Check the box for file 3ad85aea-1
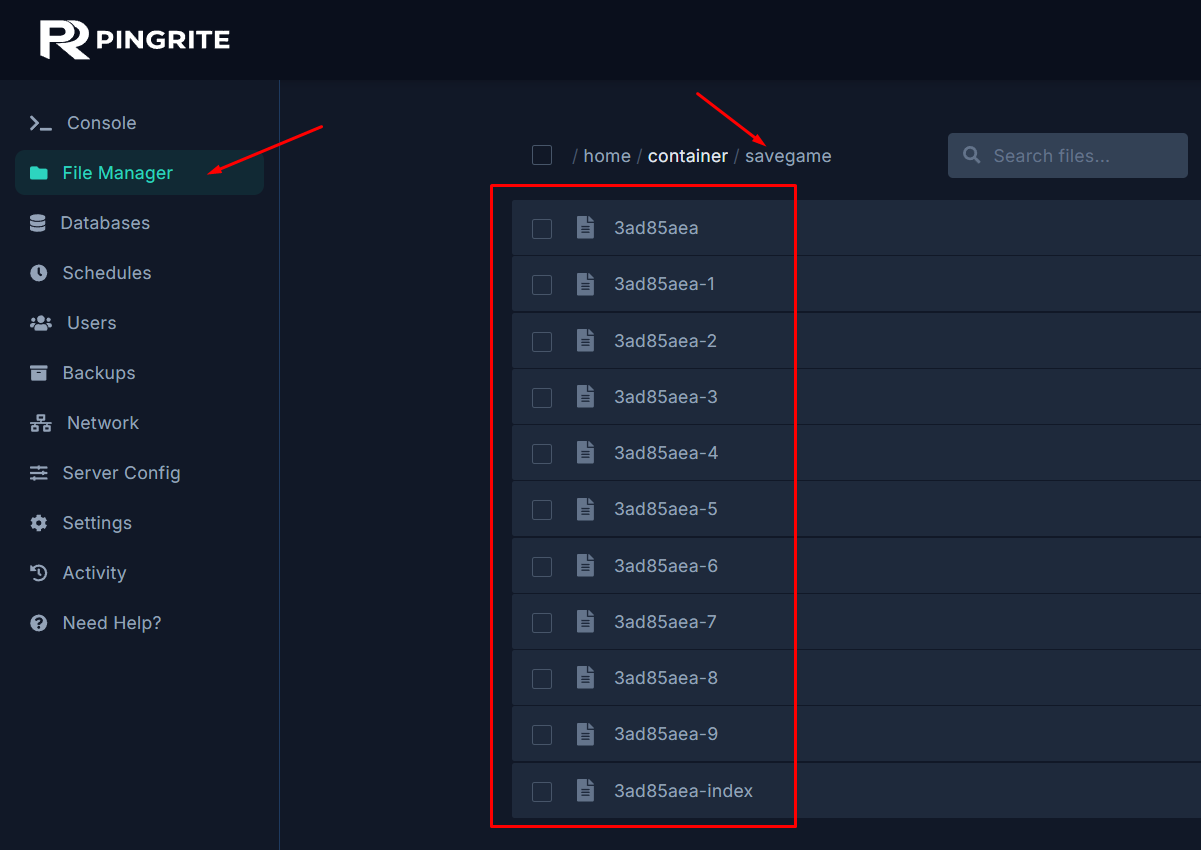The image size is (1201, 850). pos(542,285)
